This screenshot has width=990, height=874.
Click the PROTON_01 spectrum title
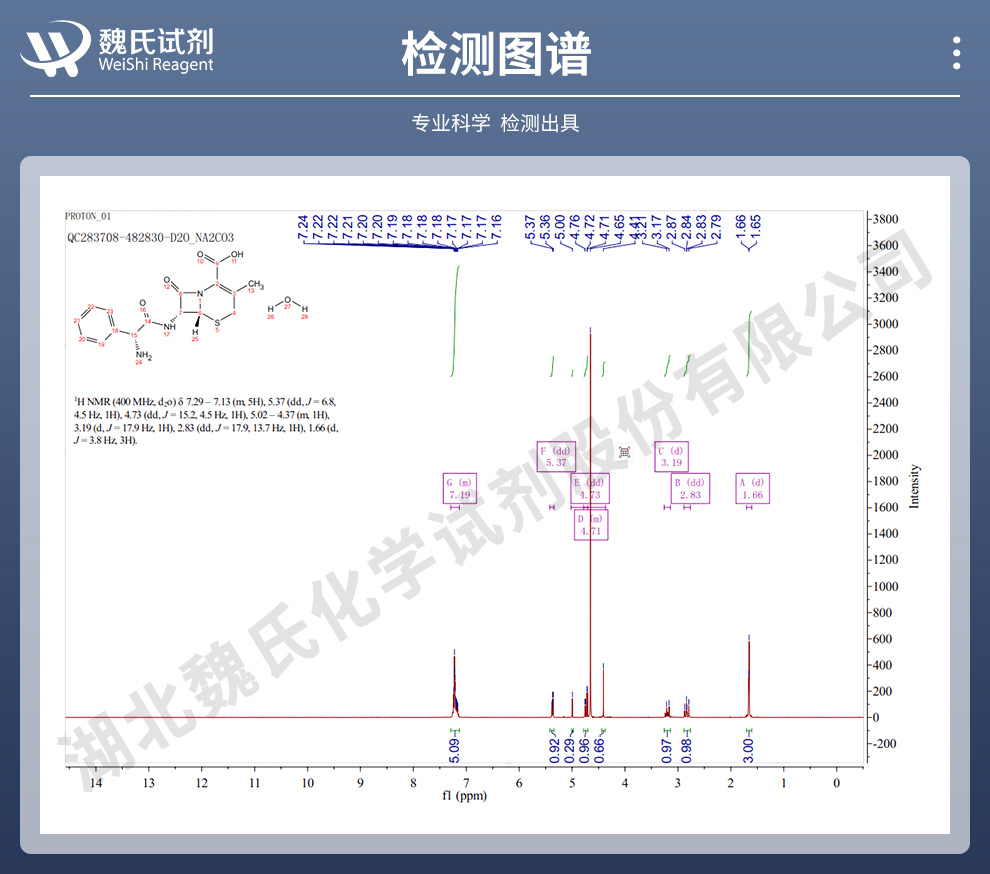88,216
